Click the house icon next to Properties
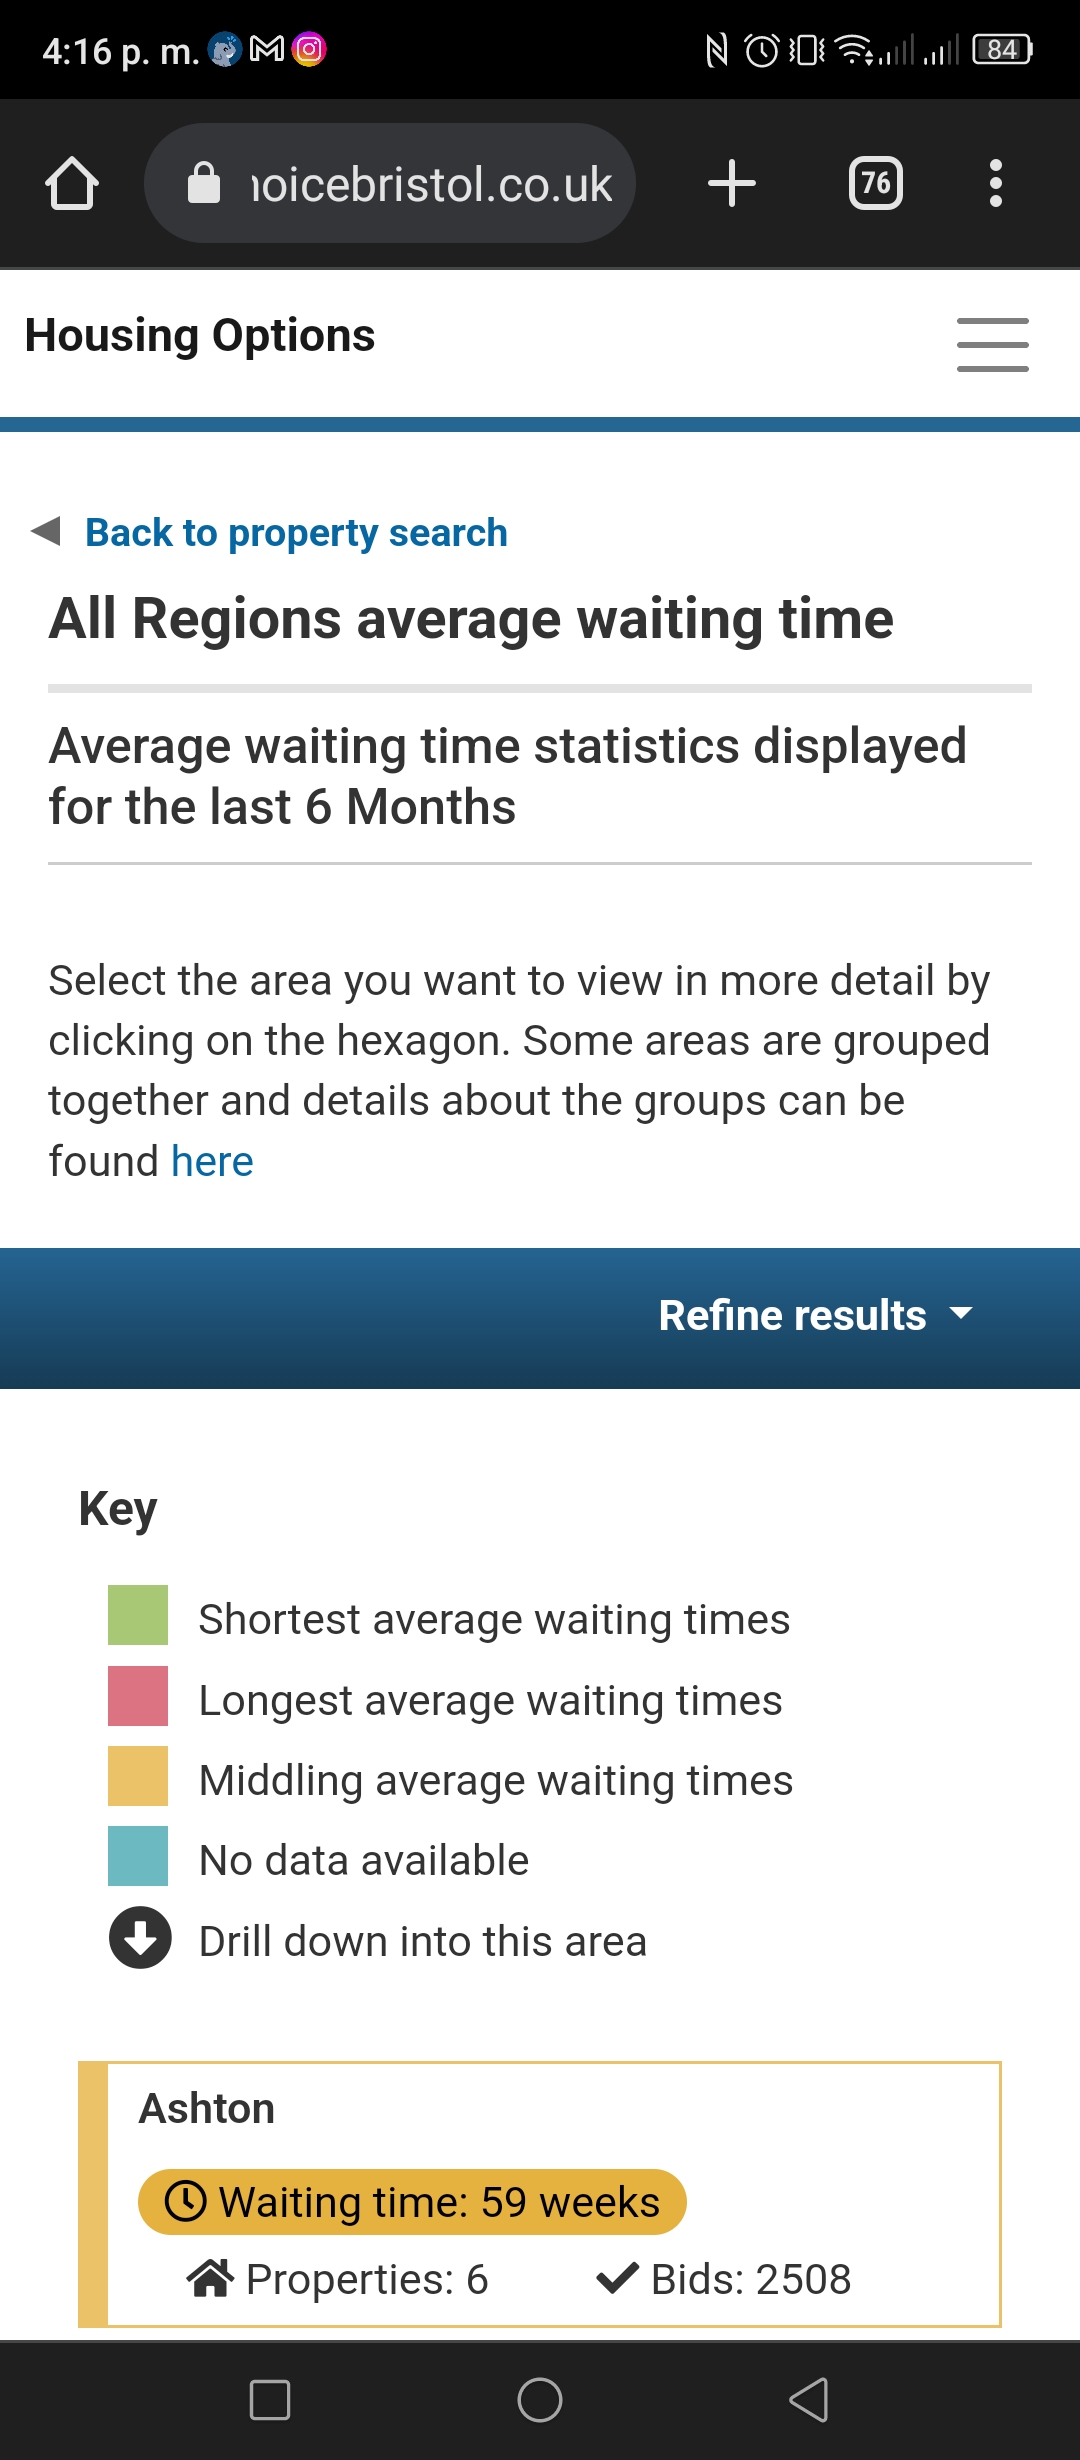1080x2460 pixels. pos(210,2279)
